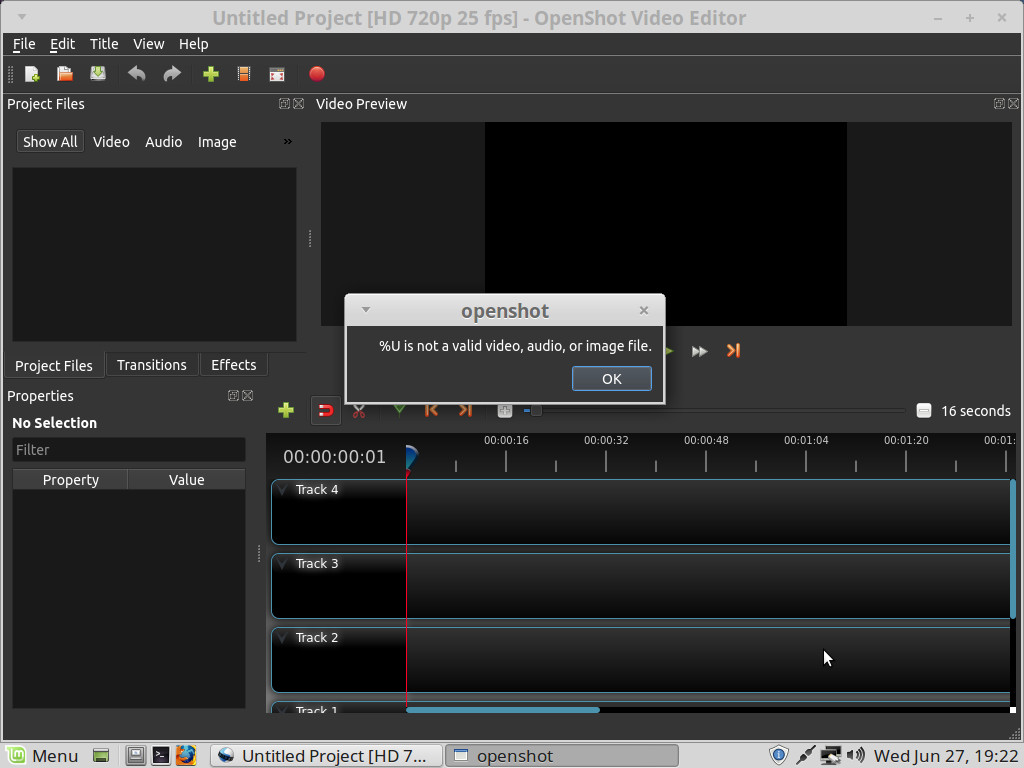Click the New Project toolbar icon
This screenshot has width=1024, height=768.
click(32, 74)
